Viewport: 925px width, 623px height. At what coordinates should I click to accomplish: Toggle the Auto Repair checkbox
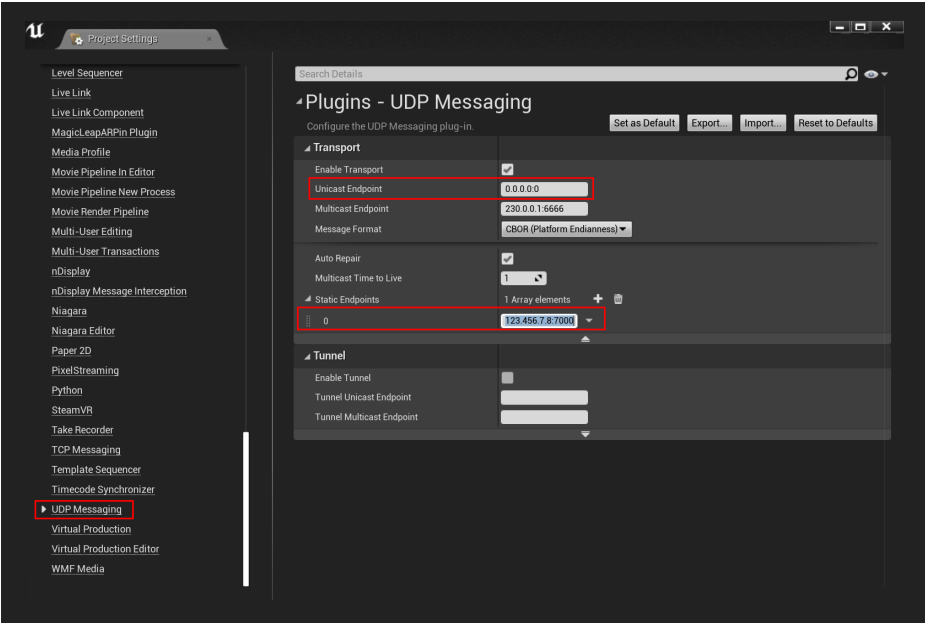click(507, 258)
